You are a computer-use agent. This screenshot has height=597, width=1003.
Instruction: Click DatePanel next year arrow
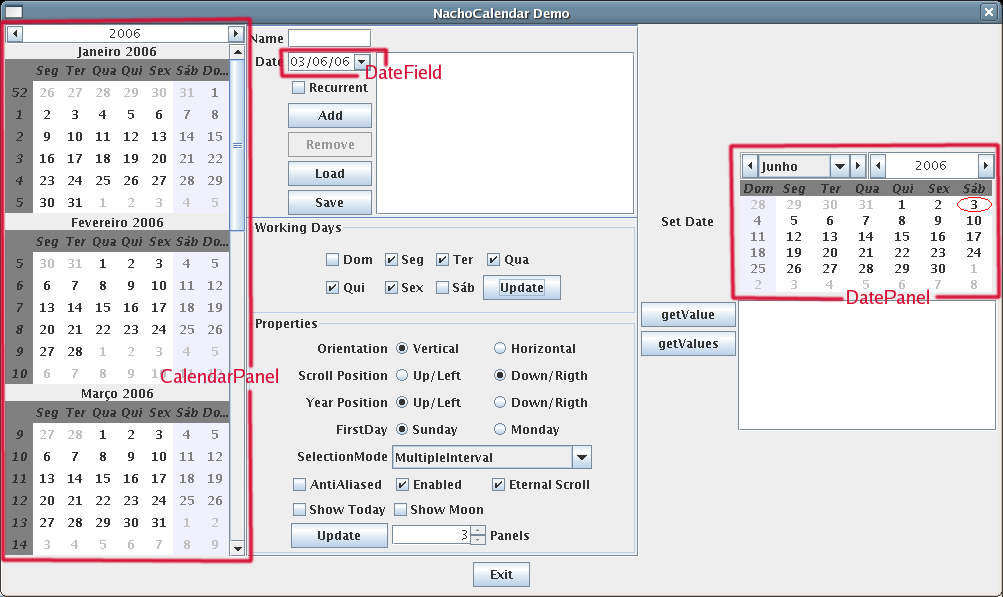pos(985,166)
